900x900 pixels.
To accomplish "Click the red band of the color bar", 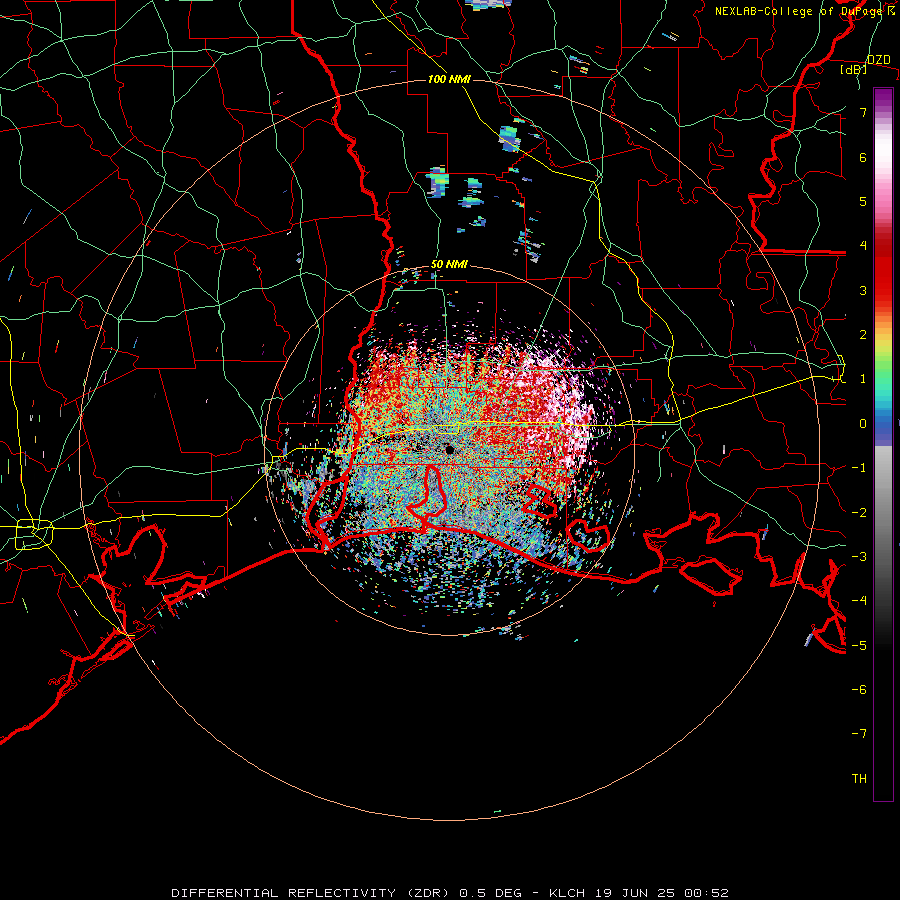I will pos(883,270).
